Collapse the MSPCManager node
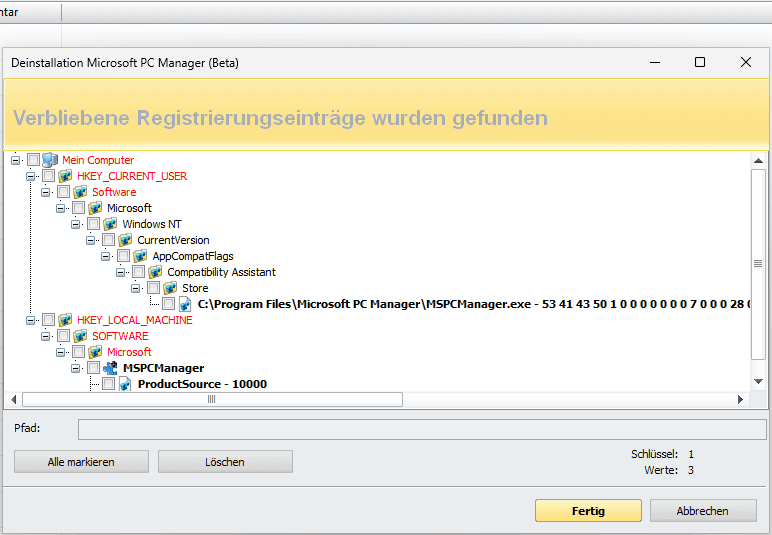 (75, 368)
